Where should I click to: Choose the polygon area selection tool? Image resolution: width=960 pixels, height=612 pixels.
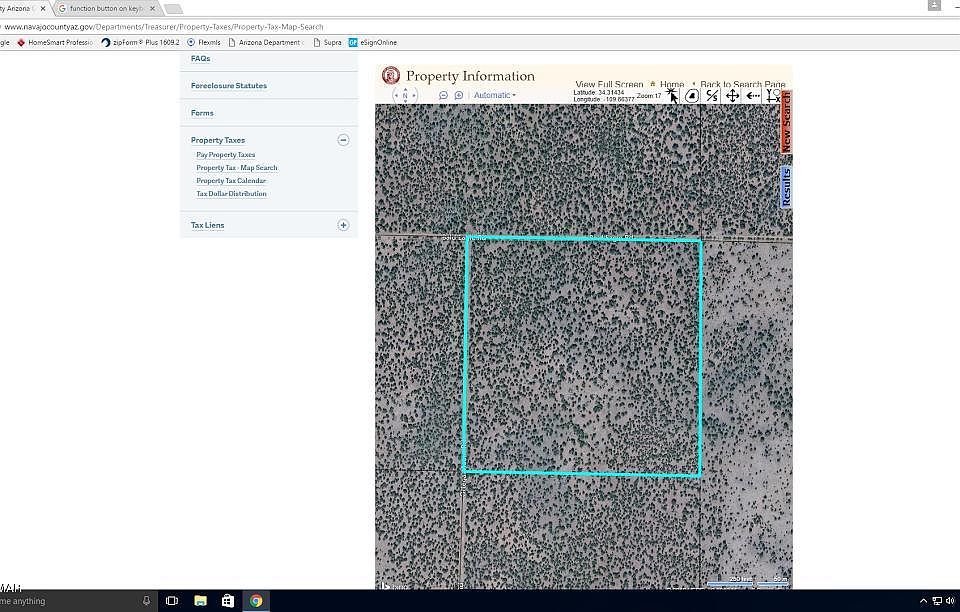coord(692,96)
